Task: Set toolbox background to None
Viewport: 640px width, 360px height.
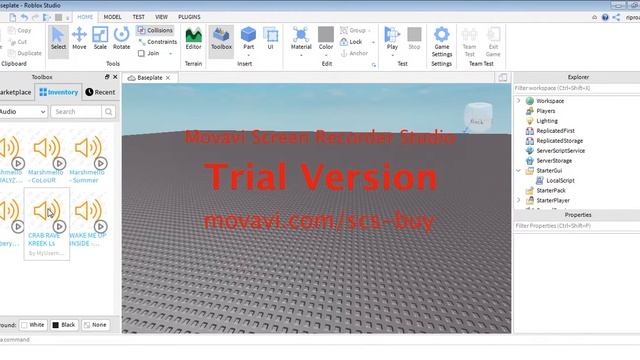Action: 95,325
